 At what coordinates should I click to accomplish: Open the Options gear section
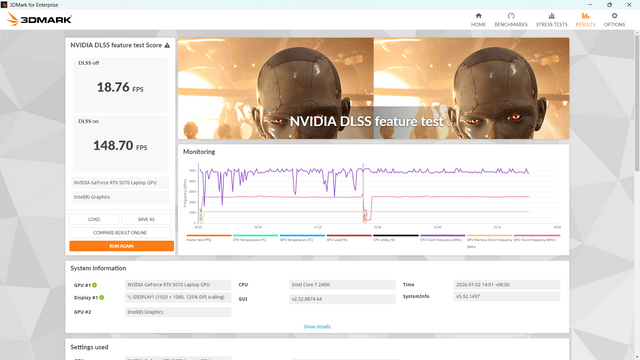pos(614,20)
